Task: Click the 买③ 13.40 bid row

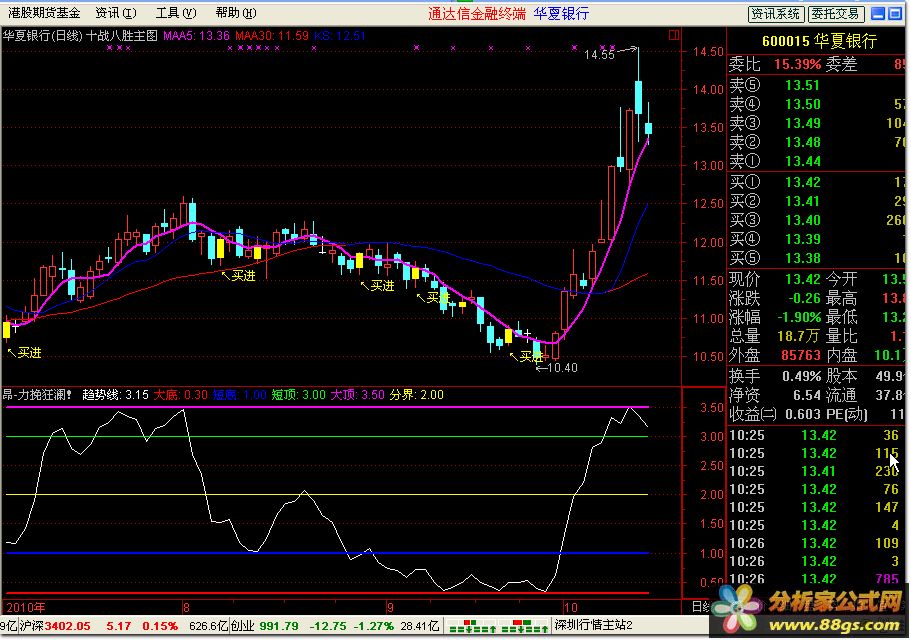Action: coord(816,220)
